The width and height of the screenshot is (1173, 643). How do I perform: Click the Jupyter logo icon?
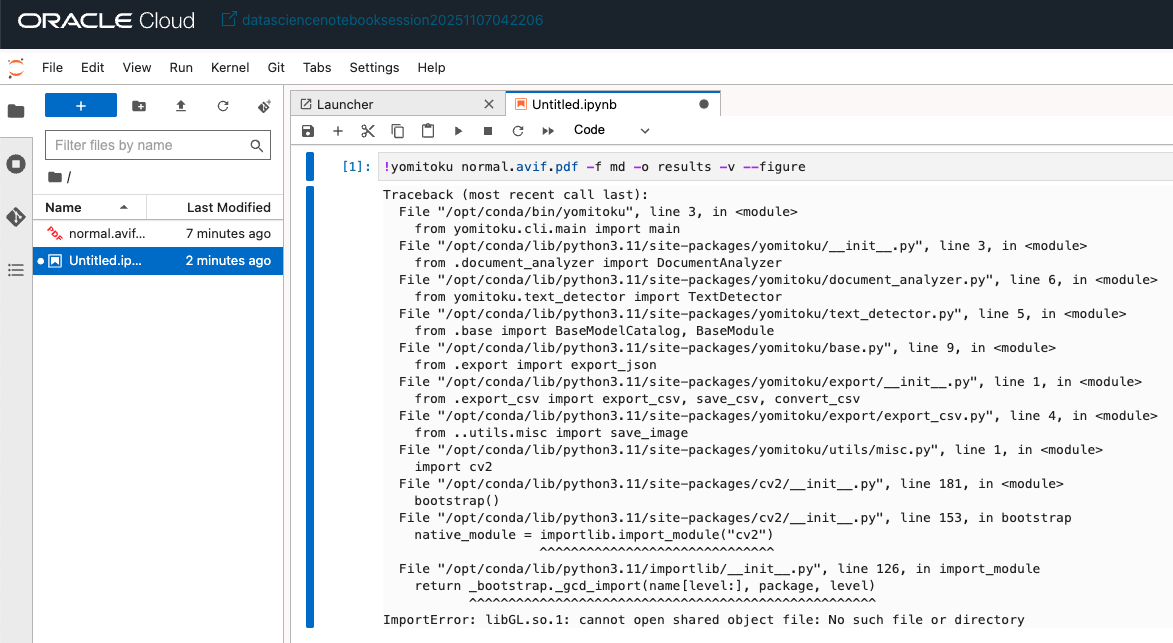(16, 68)
